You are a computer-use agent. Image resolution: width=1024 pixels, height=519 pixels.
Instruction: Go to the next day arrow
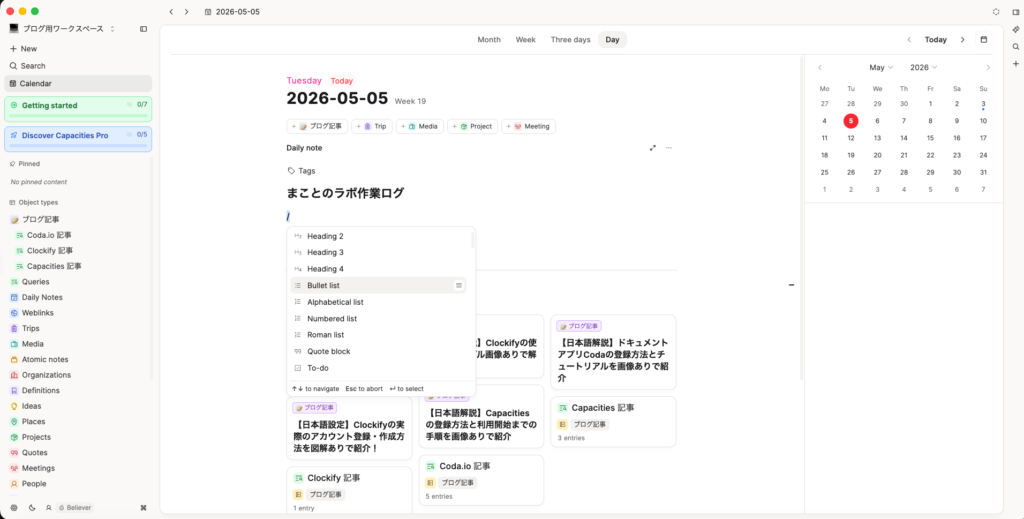point(962,40)
